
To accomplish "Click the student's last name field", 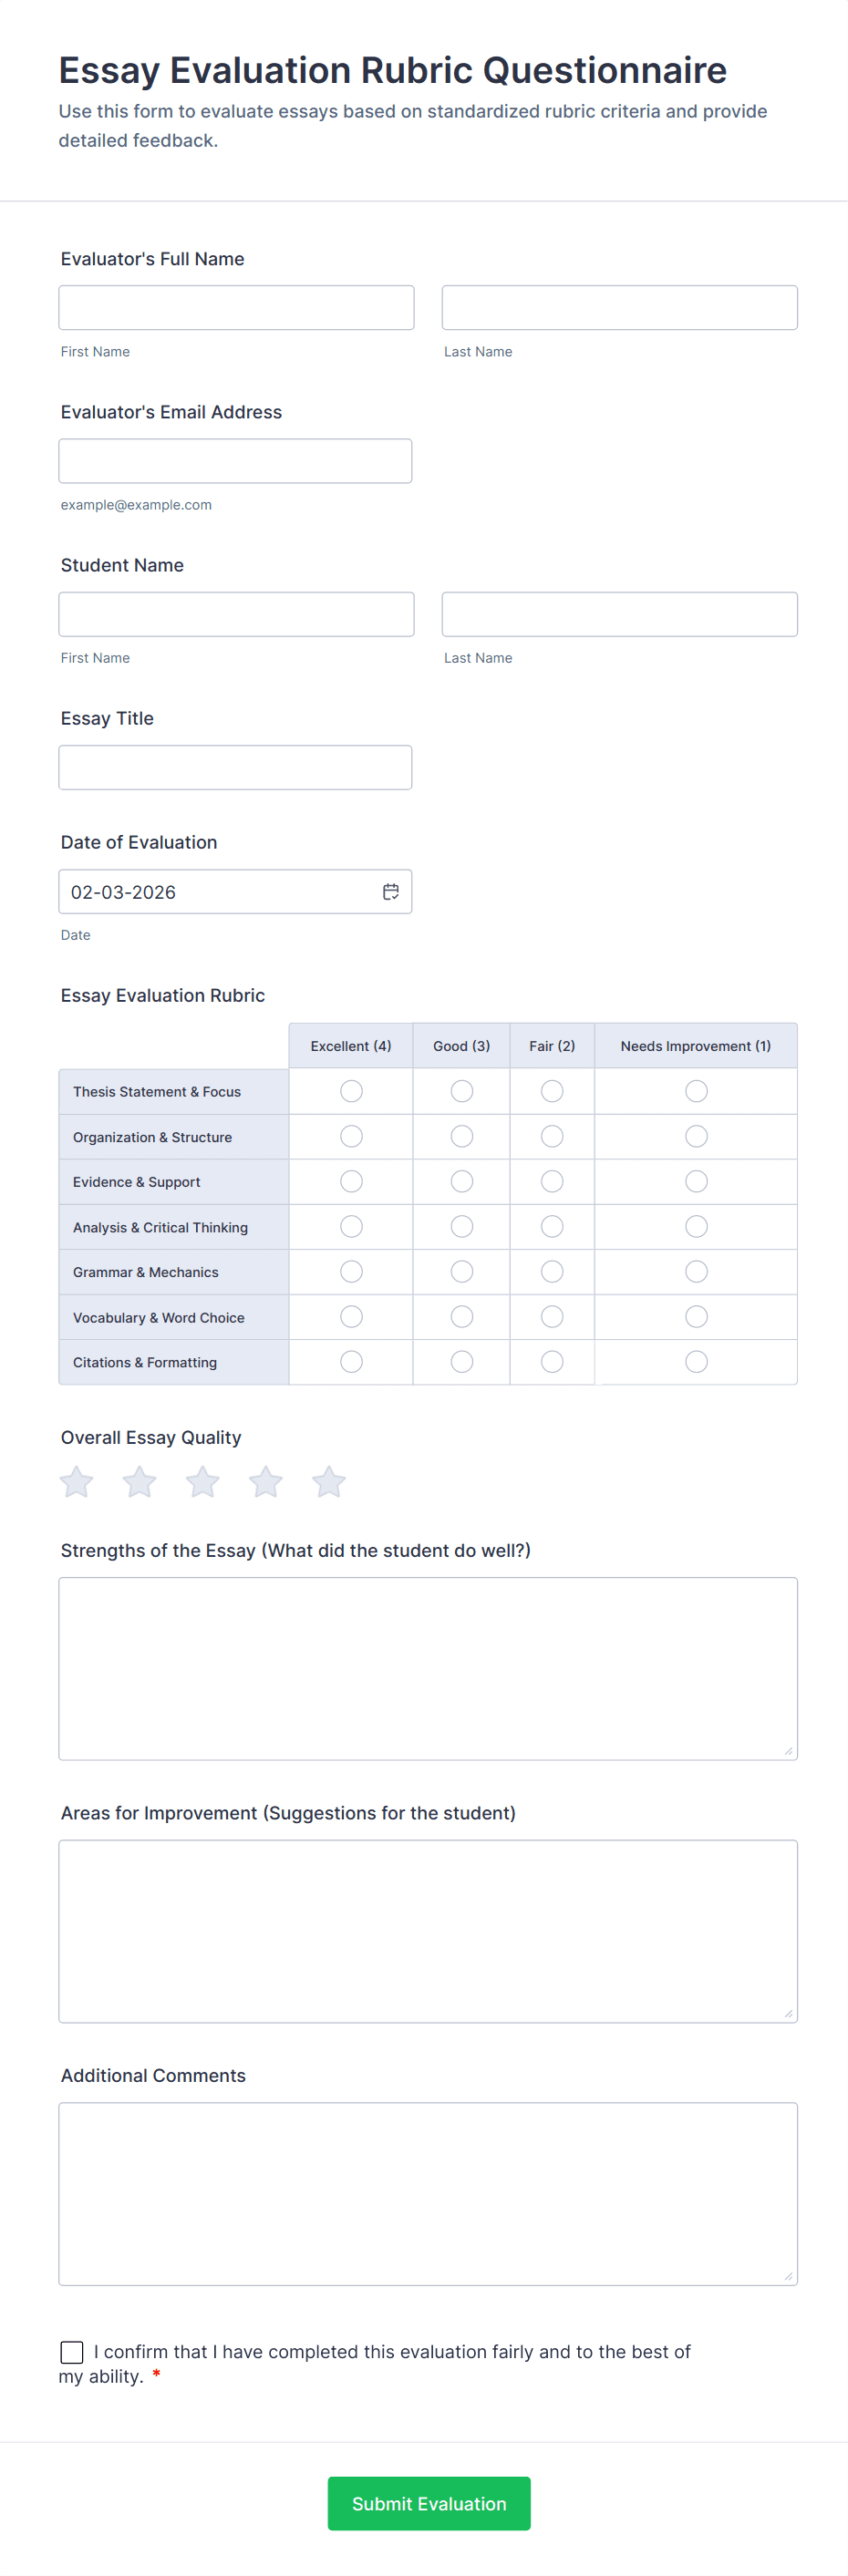I will point(619,614).
